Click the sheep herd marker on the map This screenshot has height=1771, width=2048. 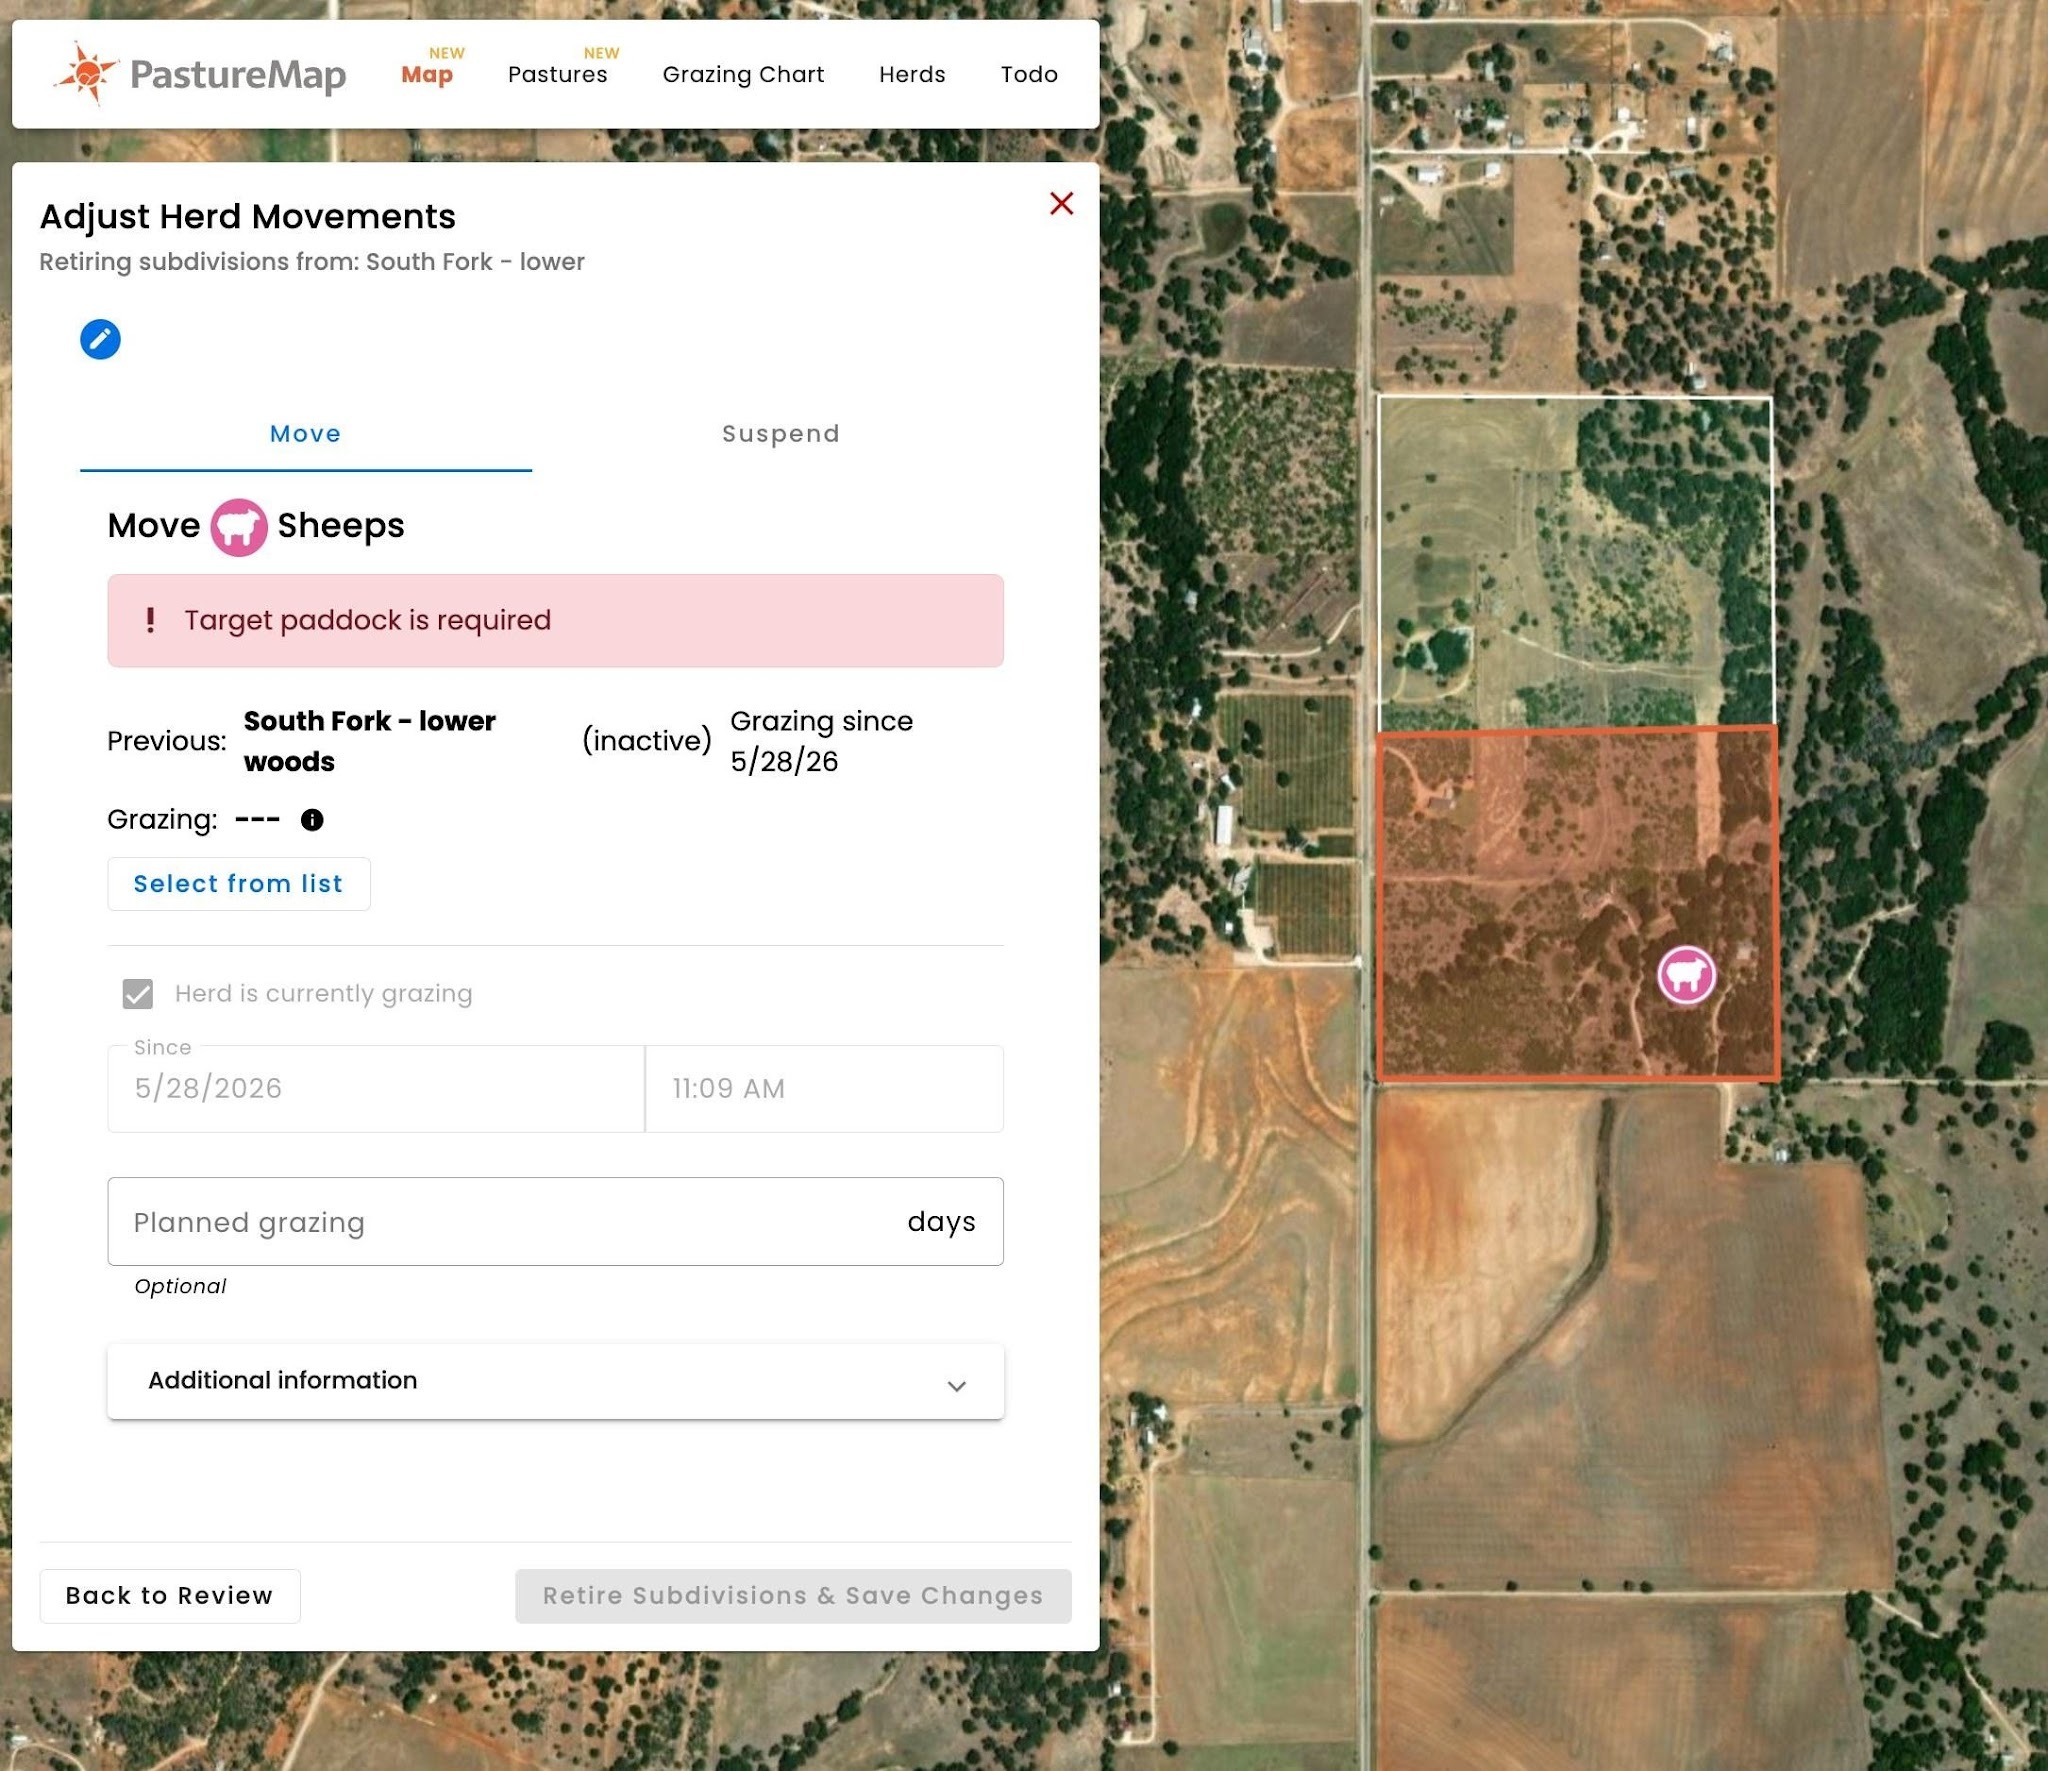(1686, 974)
